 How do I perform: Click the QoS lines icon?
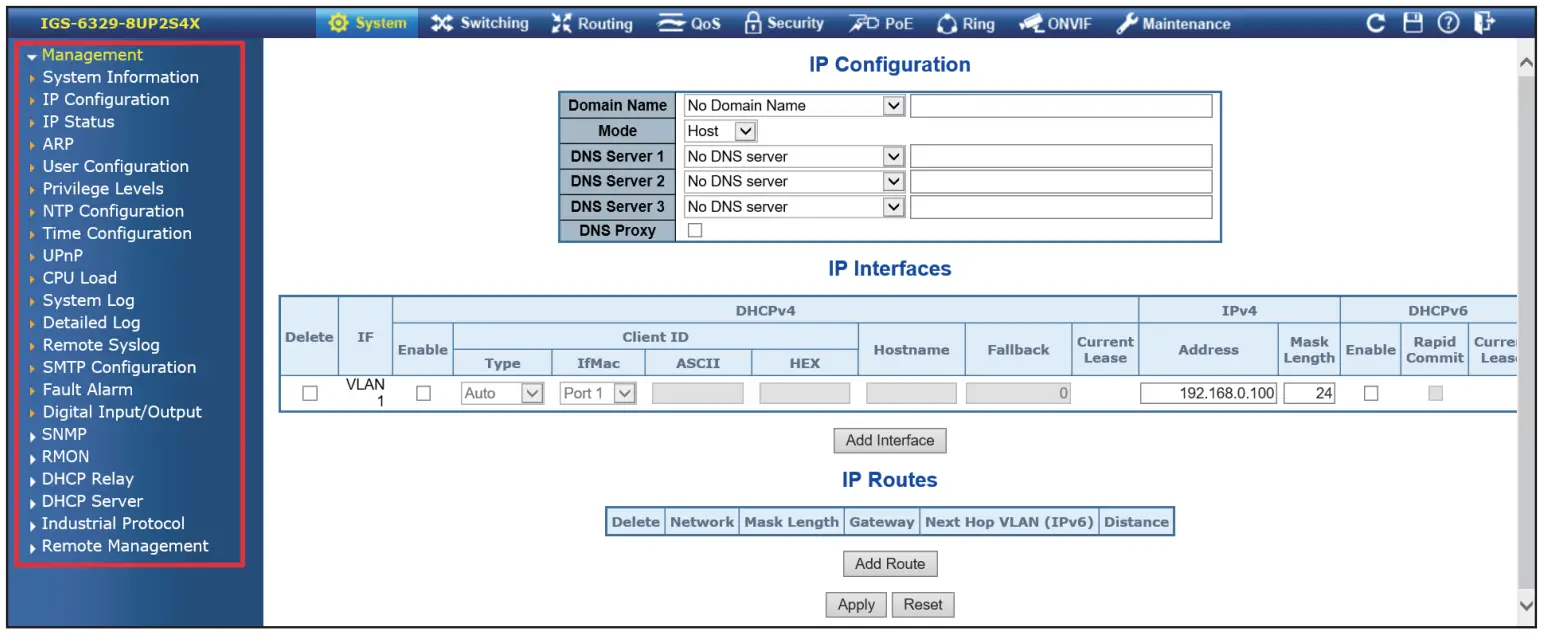pyautogui.click(x=672, y=23)
